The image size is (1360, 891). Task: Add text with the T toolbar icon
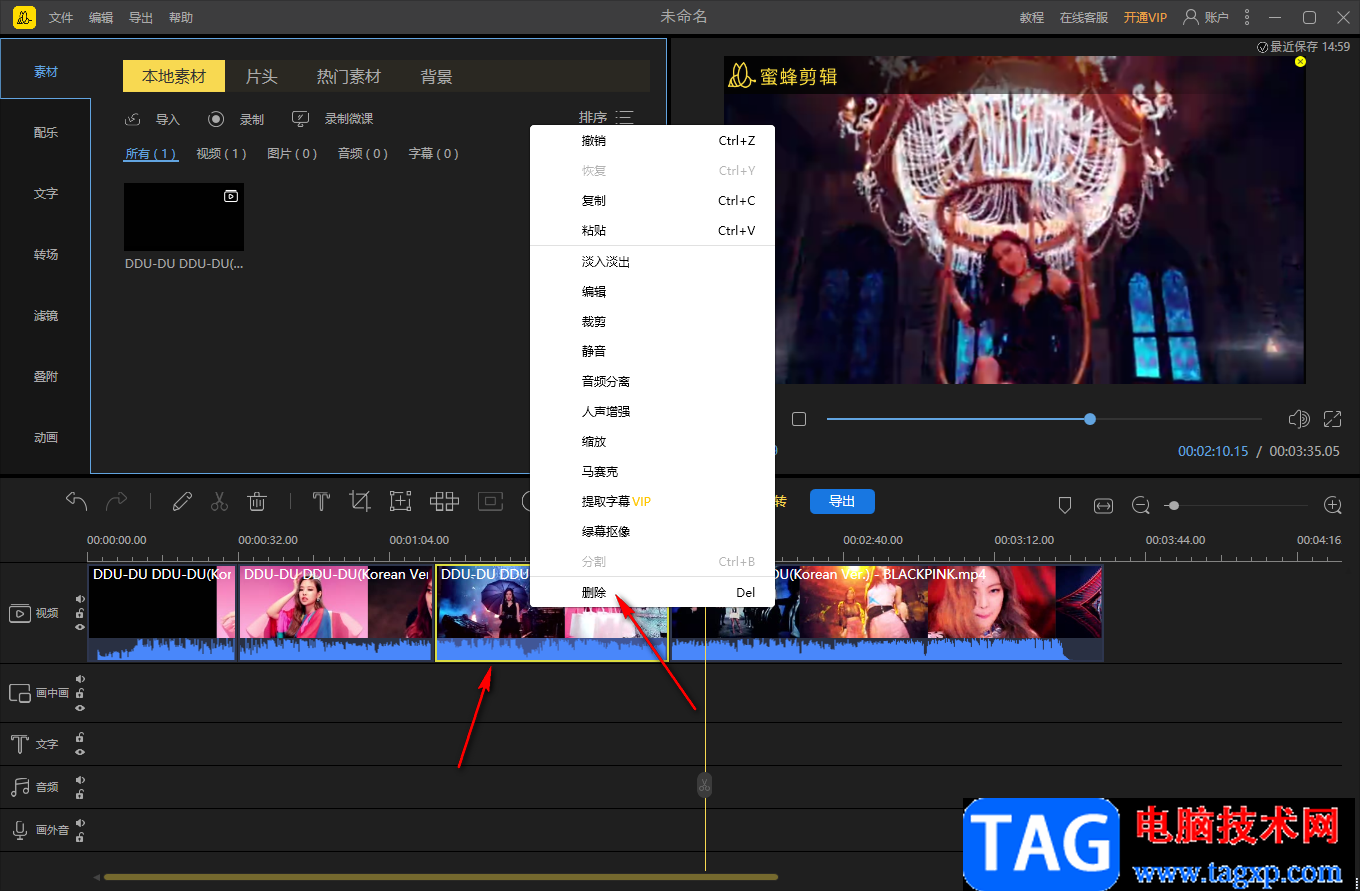[321, 501]
